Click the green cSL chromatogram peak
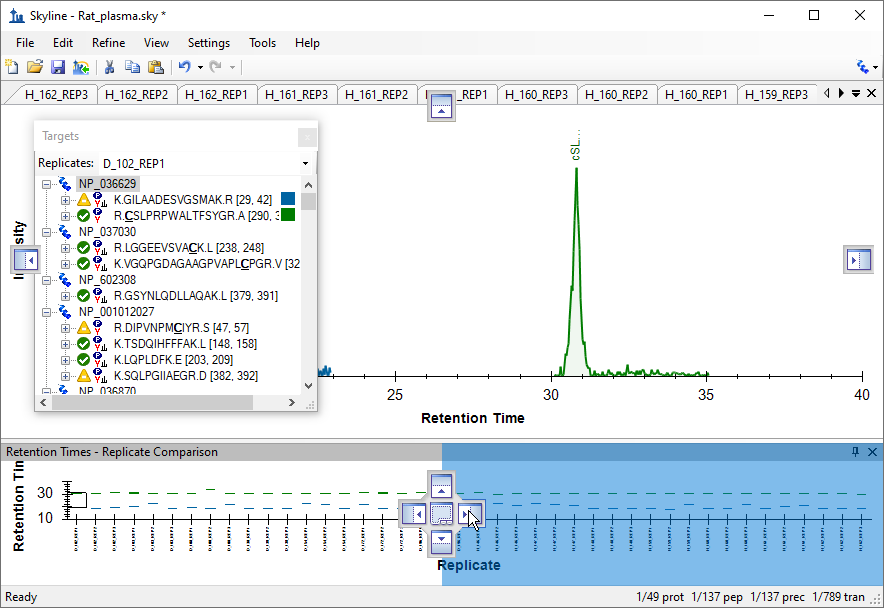The height and width of the screenshot is (608, 884). (576, 271)
